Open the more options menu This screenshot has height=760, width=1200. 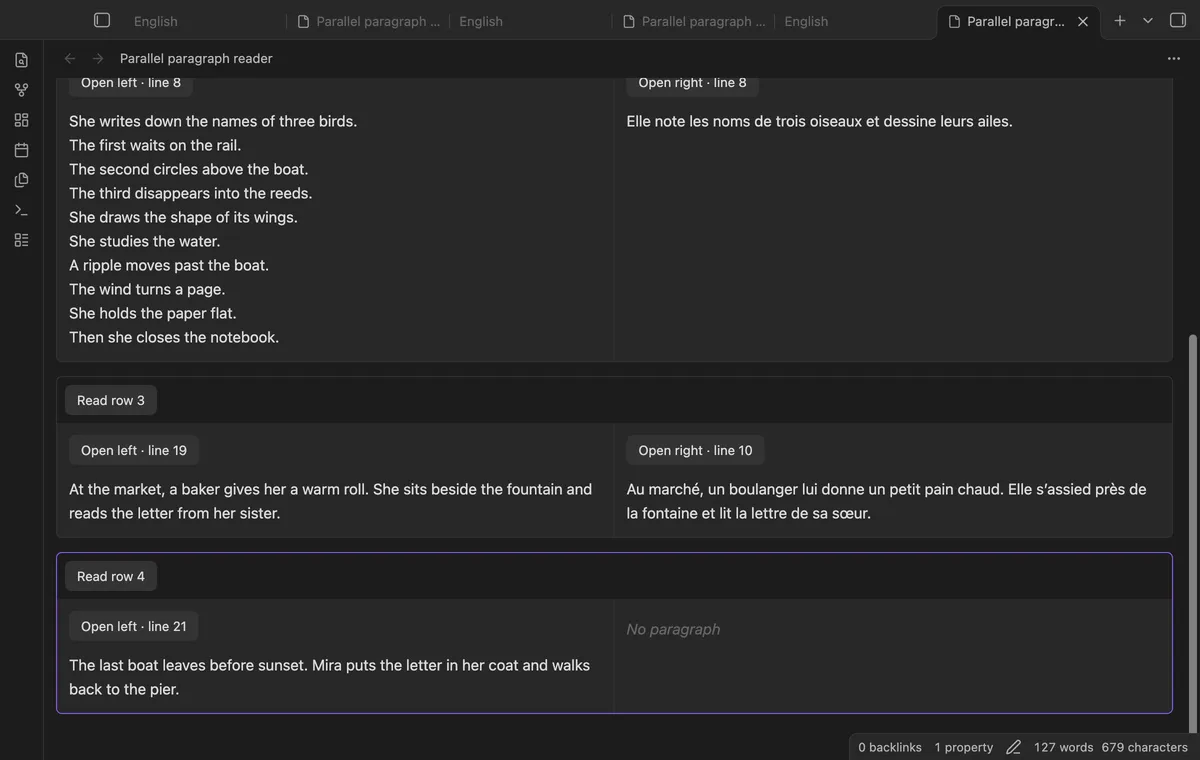pos(1174,58)
